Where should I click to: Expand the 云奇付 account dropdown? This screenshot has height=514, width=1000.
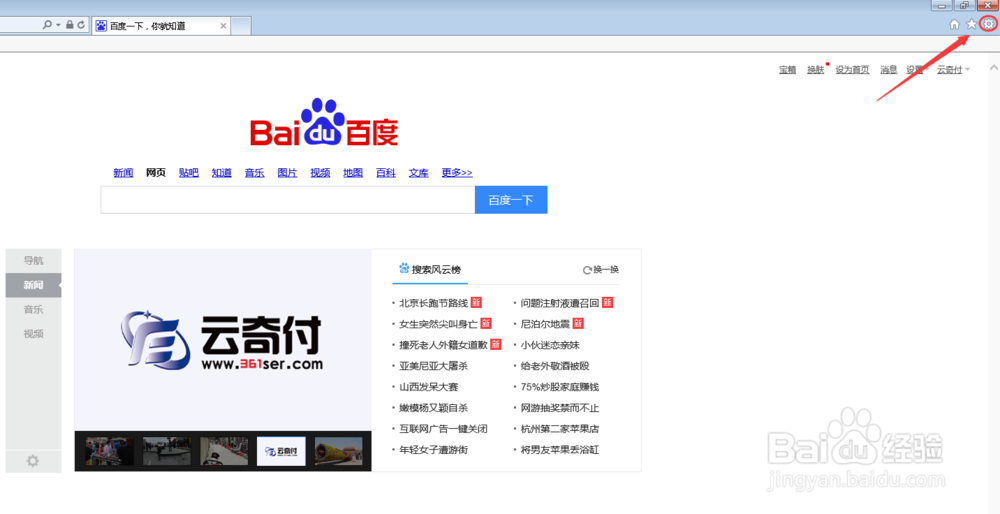pos(953,70)
